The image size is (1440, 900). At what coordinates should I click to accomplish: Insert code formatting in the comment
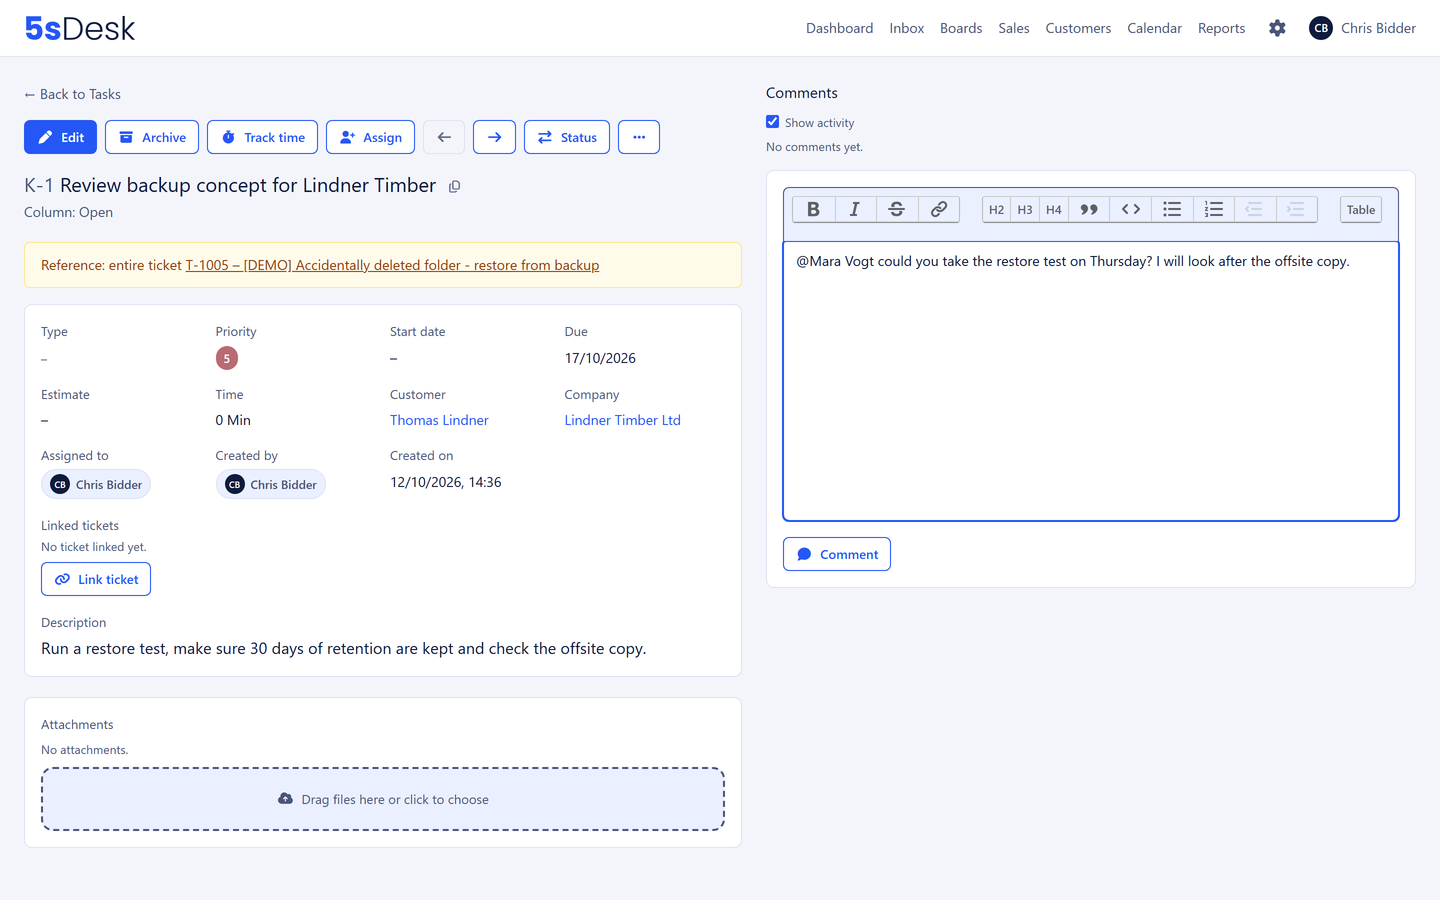(x=1131, y=209)
